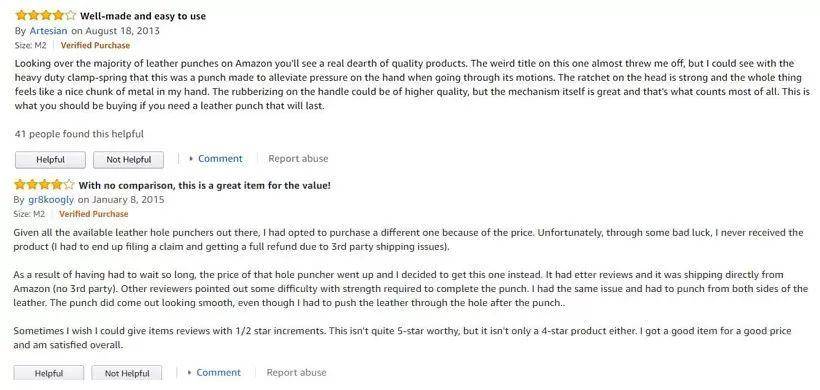Screen dimensions: 820x390
Task: Report abuse on Artesian's review
Action: tap(298, 158)
